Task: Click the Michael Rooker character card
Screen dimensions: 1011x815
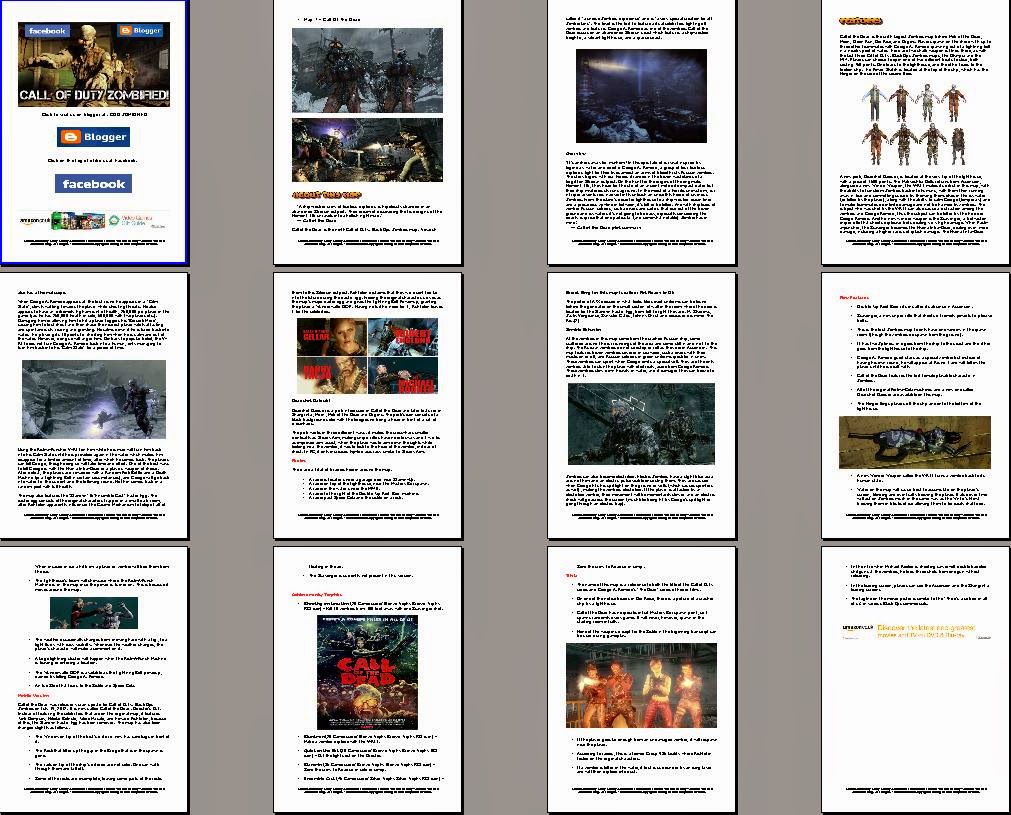Action: [403, 376]
